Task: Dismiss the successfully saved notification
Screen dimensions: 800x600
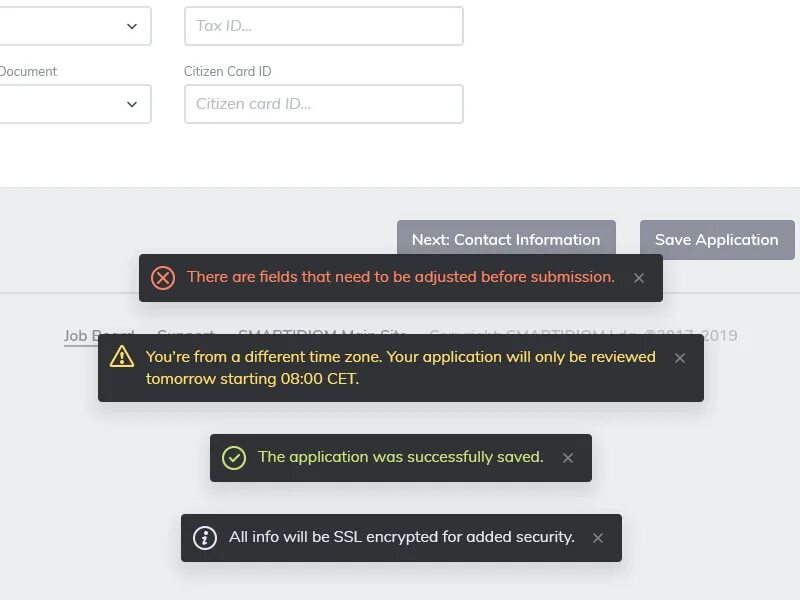Action: (568, 458)
